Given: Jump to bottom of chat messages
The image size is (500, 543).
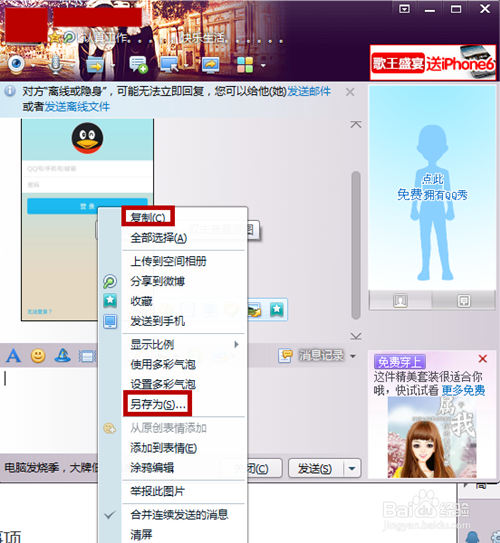Looking at the screenshot, I should click(356, 336).
